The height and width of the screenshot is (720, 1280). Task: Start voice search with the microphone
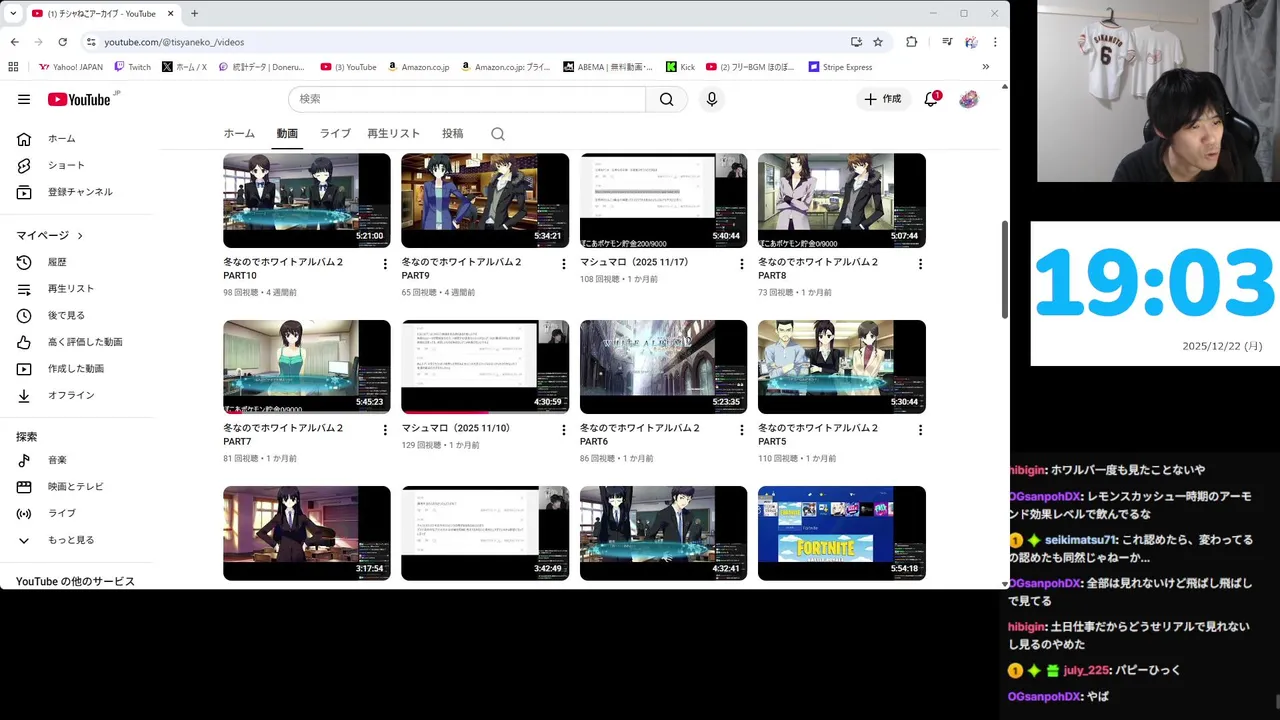[x=711, y=99]
